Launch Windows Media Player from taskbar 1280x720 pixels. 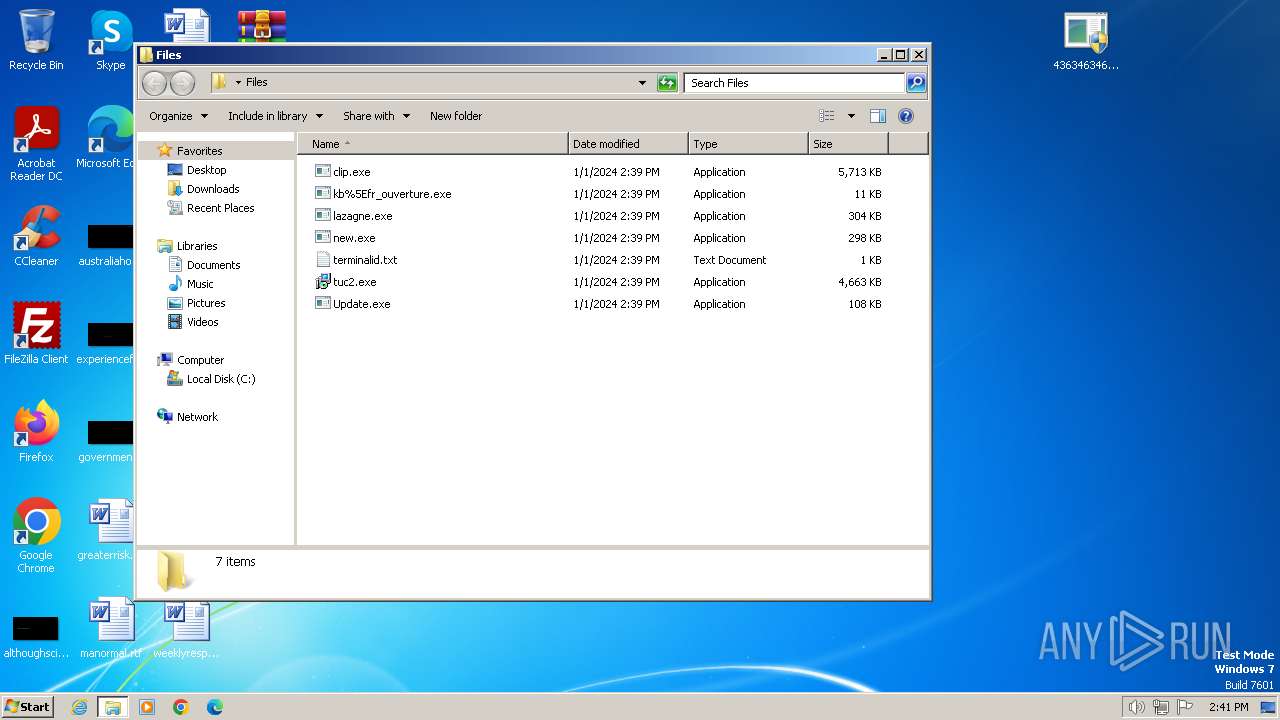coord(147,707)
